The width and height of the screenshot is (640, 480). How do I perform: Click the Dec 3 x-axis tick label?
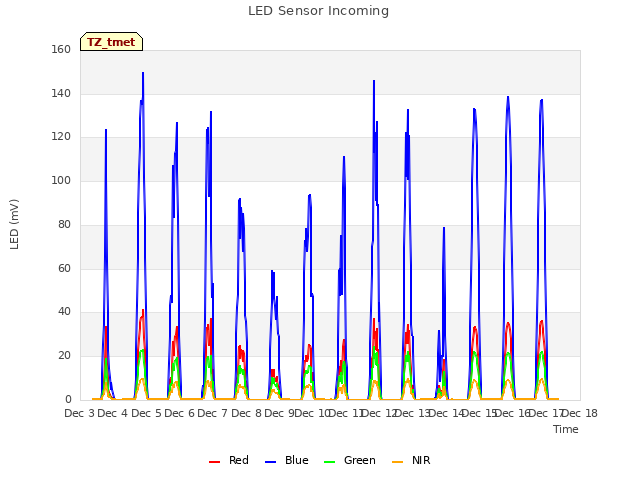[80, 413]
